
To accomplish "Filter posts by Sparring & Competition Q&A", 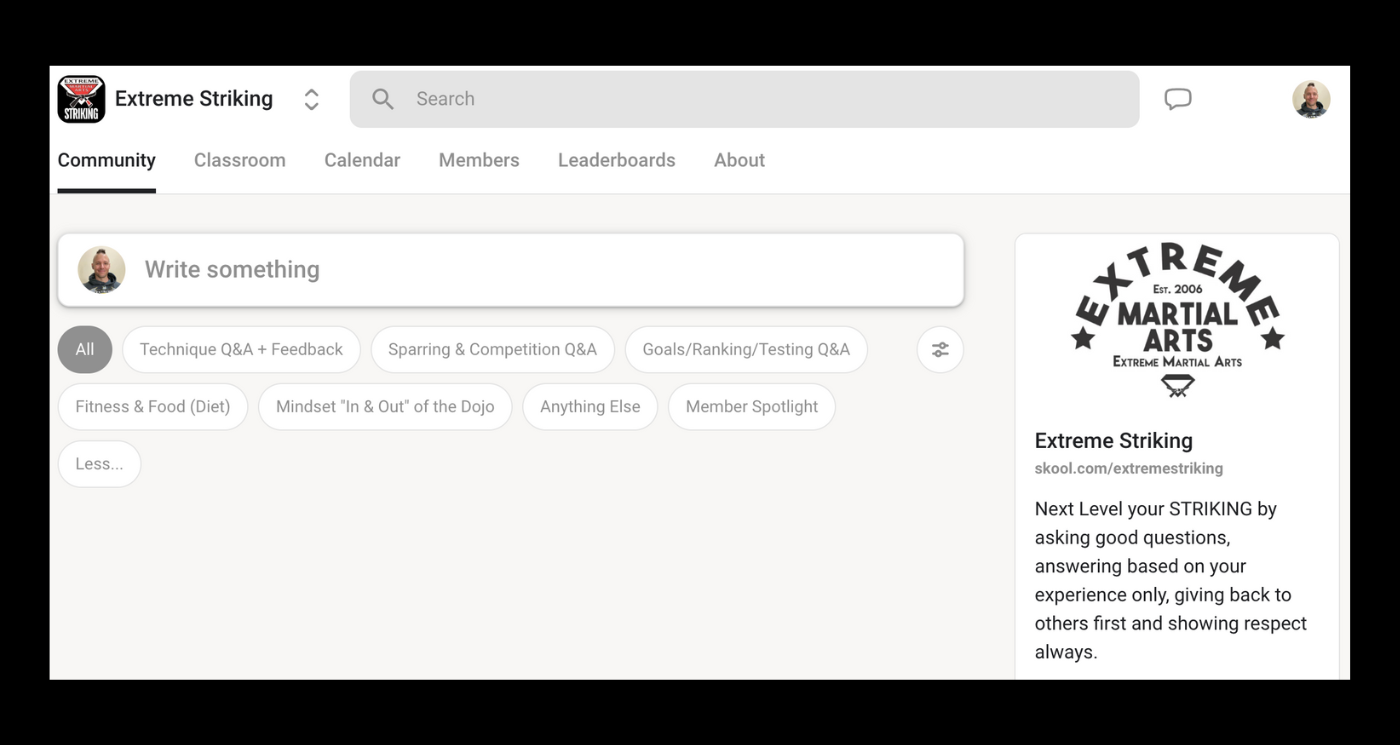I will [x=492, y=349].
